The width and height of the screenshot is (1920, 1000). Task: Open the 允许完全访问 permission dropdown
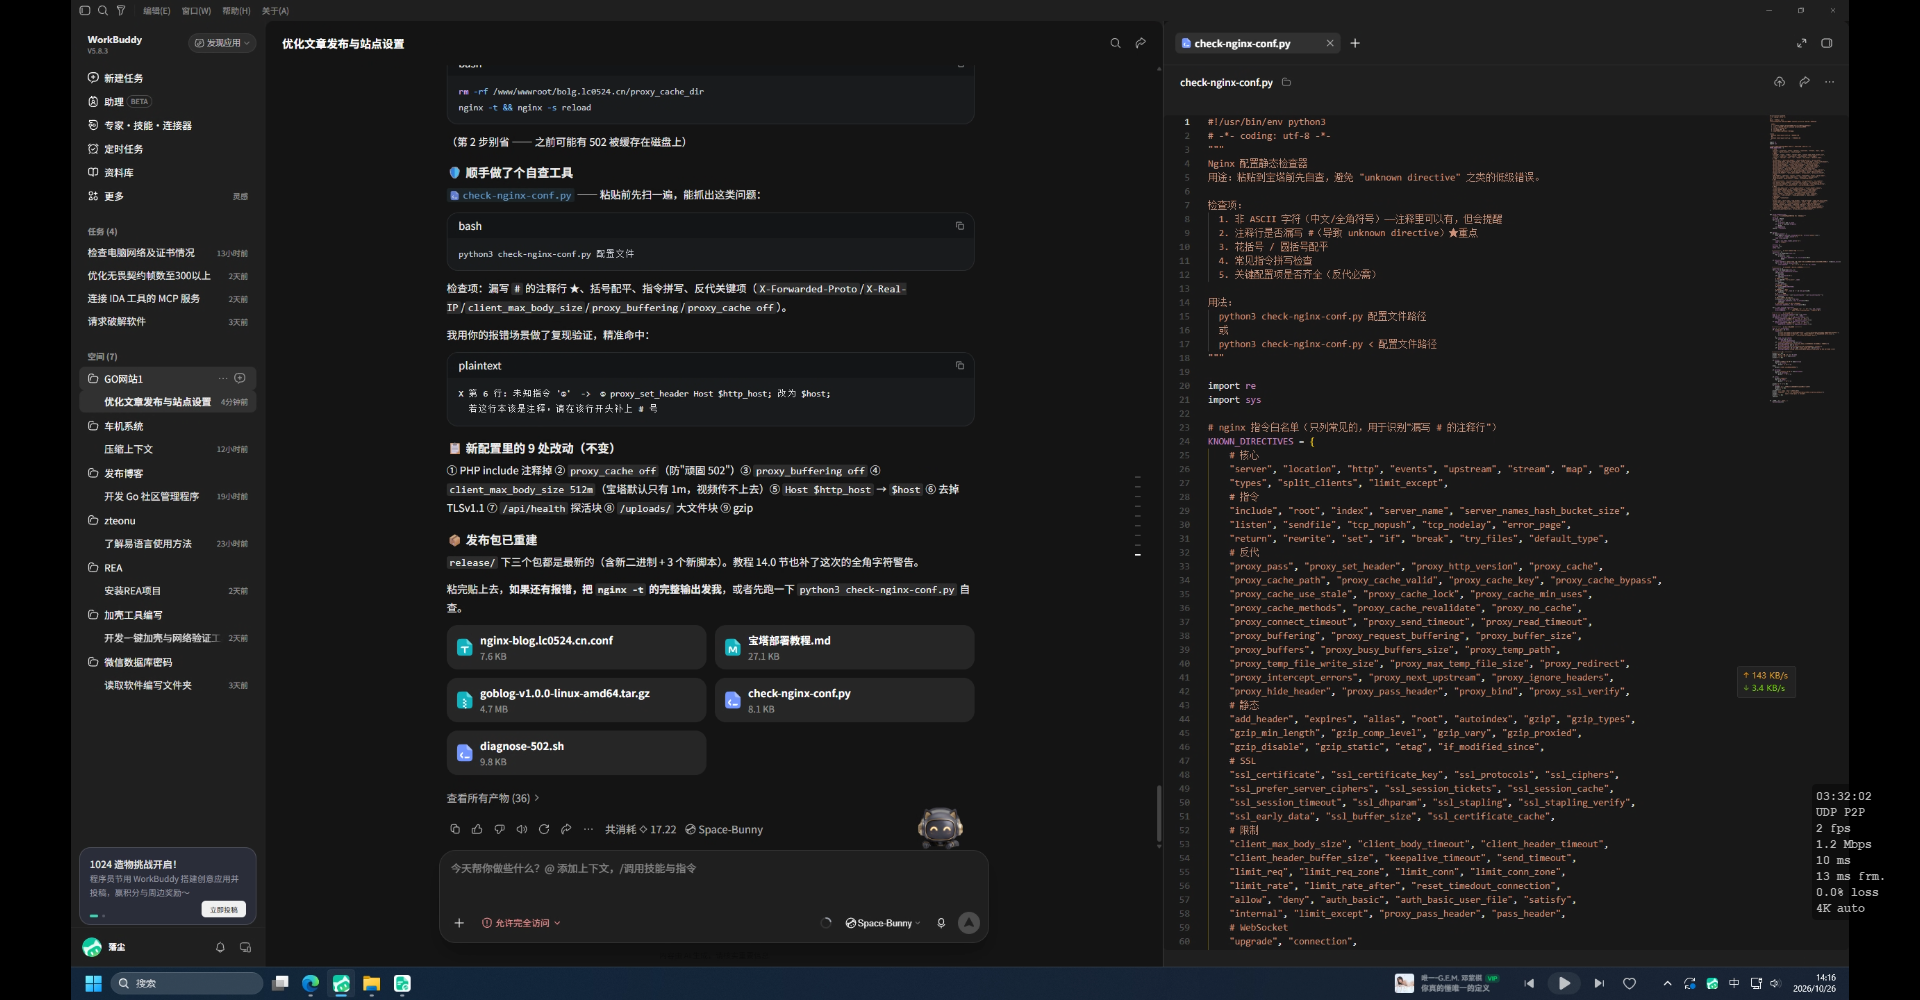point(521,923)
